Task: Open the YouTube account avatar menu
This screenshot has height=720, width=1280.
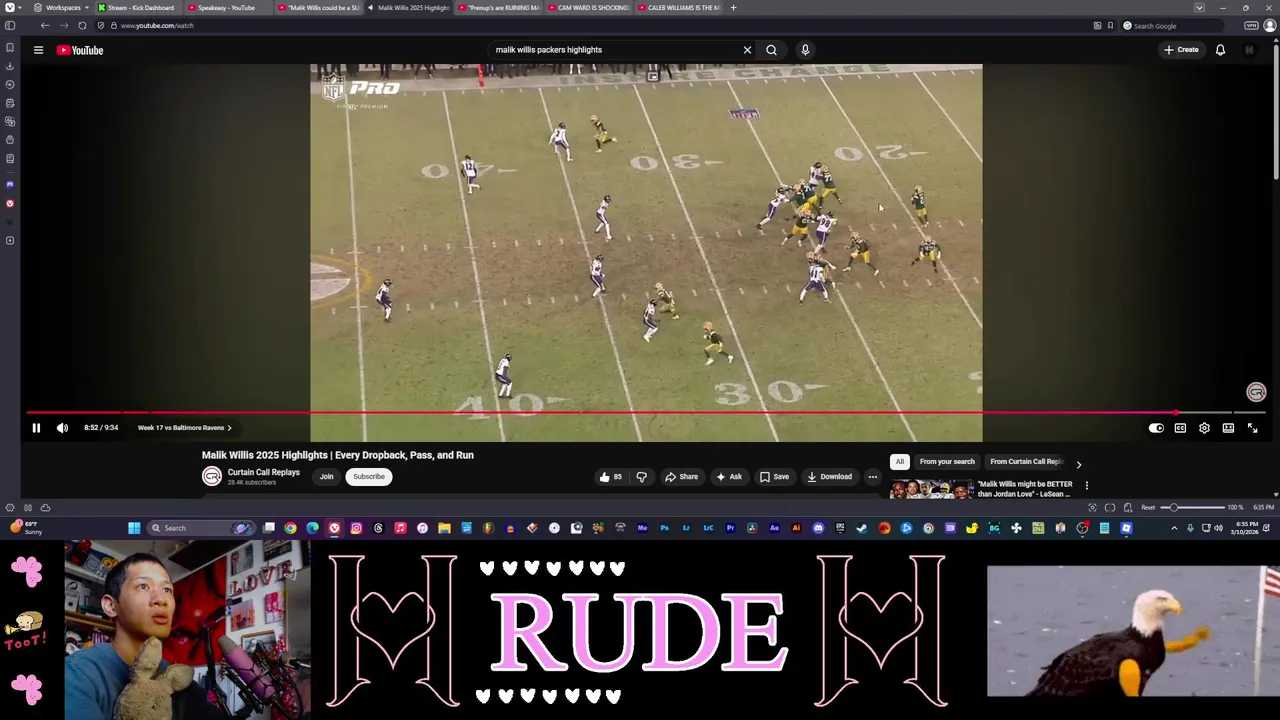Action: click(1249, 50)
